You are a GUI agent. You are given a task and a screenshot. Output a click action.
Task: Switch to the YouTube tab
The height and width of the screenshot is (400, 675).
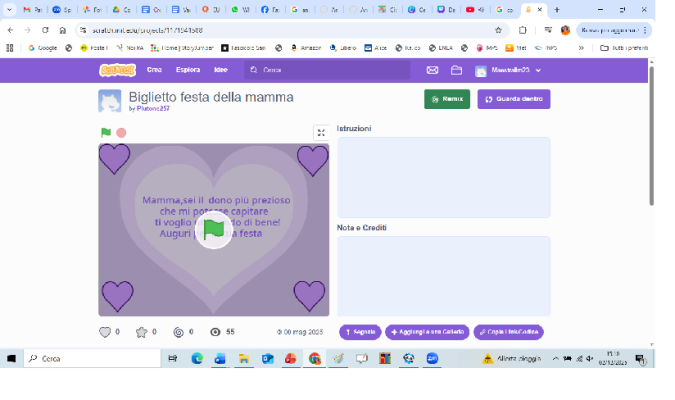(476, 9)
